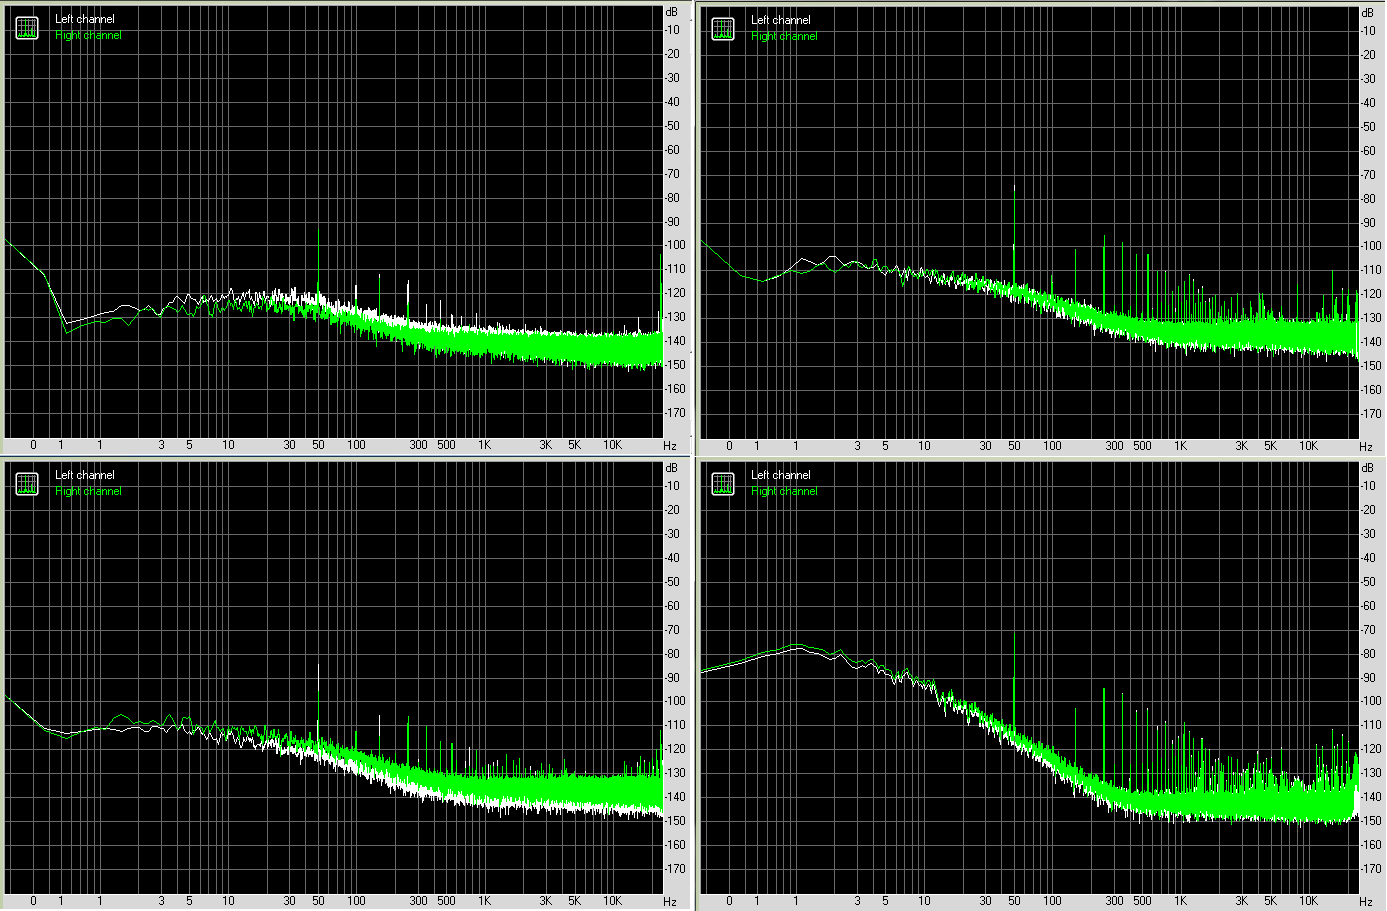Click the 'dB' axis label of bottom-left graph

pyautogui.click(x=672, y=468)
